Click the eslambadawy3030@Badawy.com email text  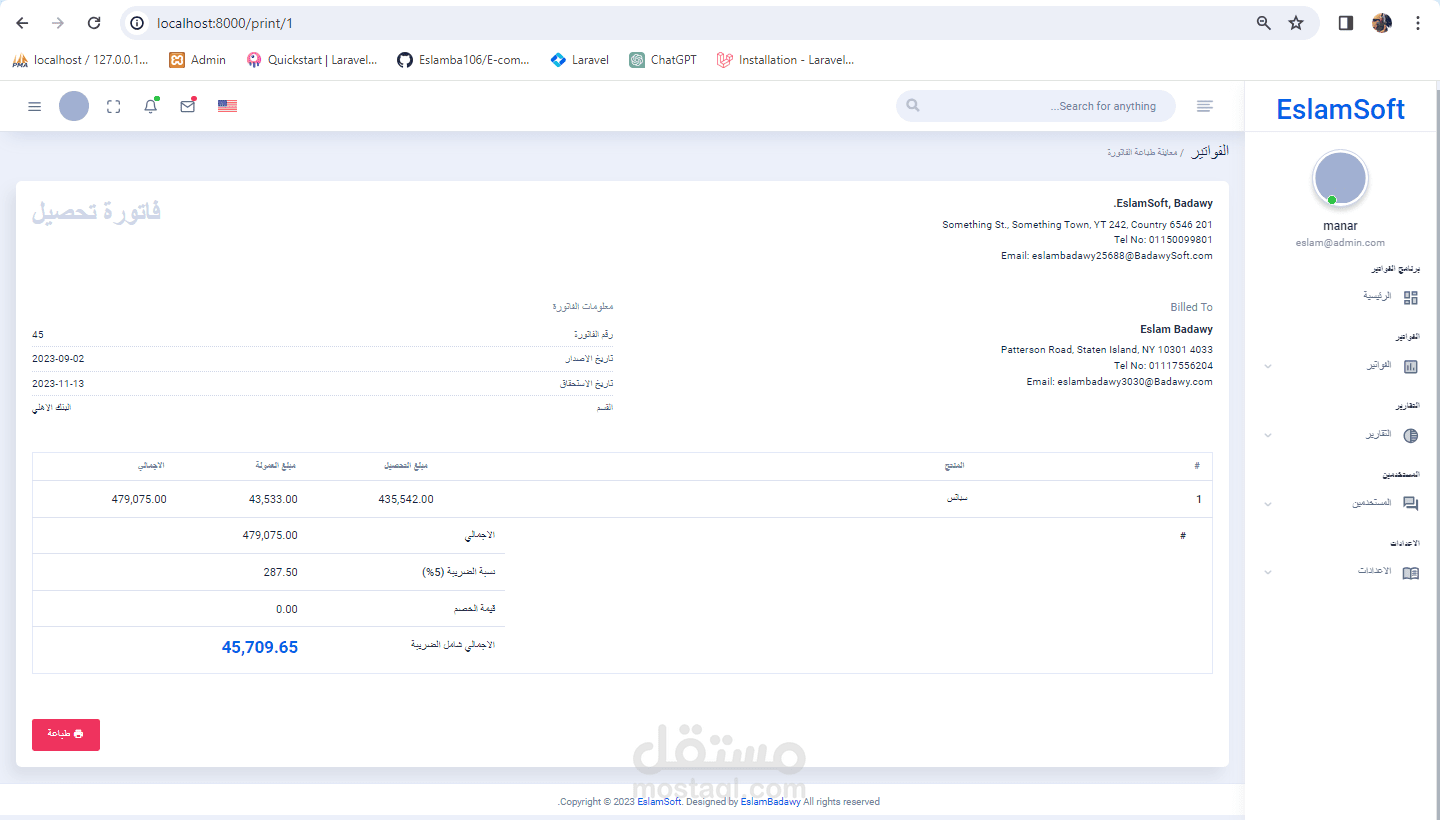tap(1135, 381)
